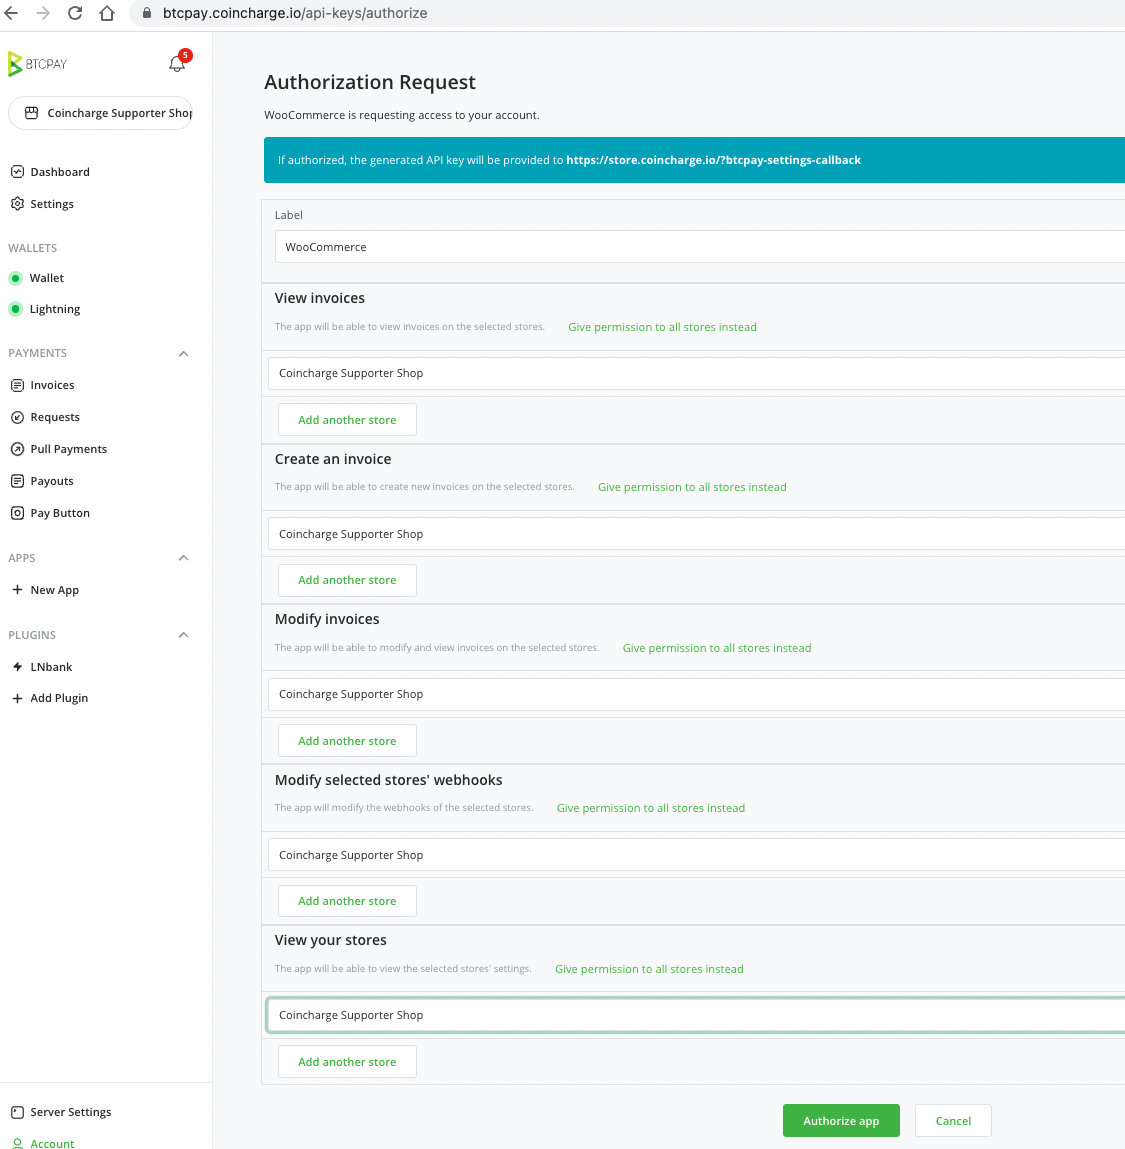Open the Coincharge Supporter Shop store selector

pyautogui.click(x=100, y=113)
